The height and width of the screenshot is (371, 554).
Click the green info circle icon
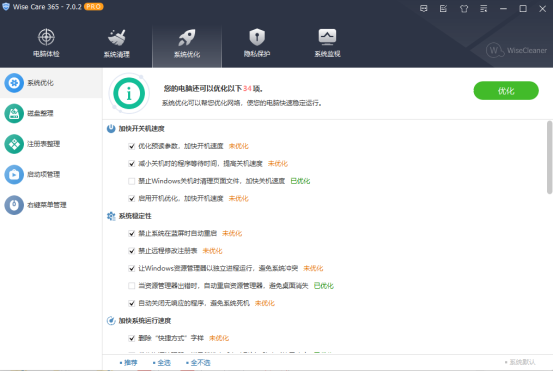click(129, 93)
